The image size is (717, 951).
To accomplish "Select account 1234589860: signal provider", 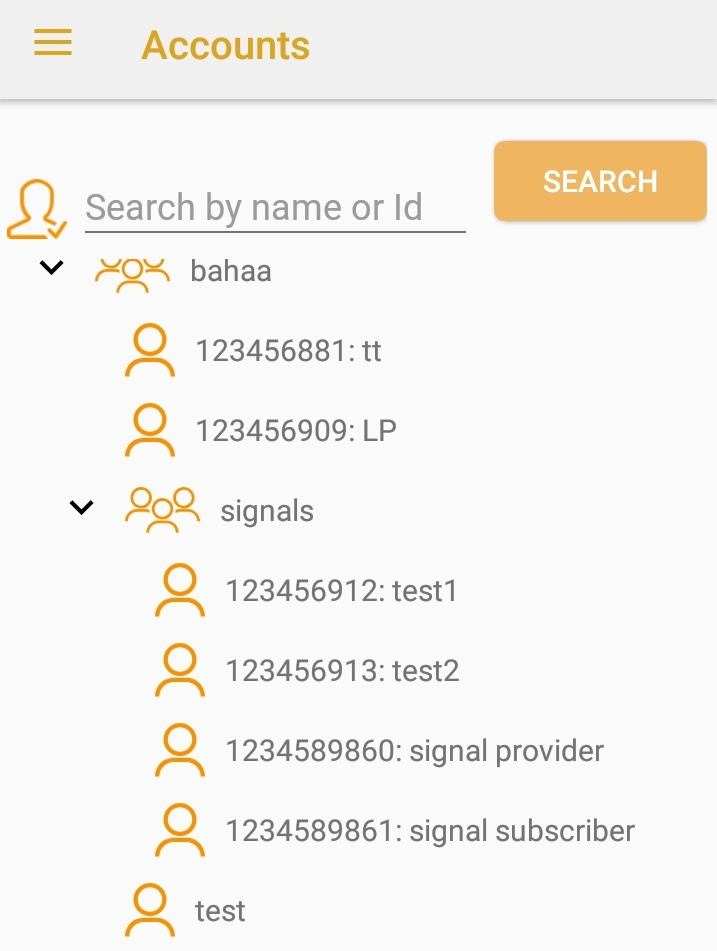I will [x=414, y=751].
